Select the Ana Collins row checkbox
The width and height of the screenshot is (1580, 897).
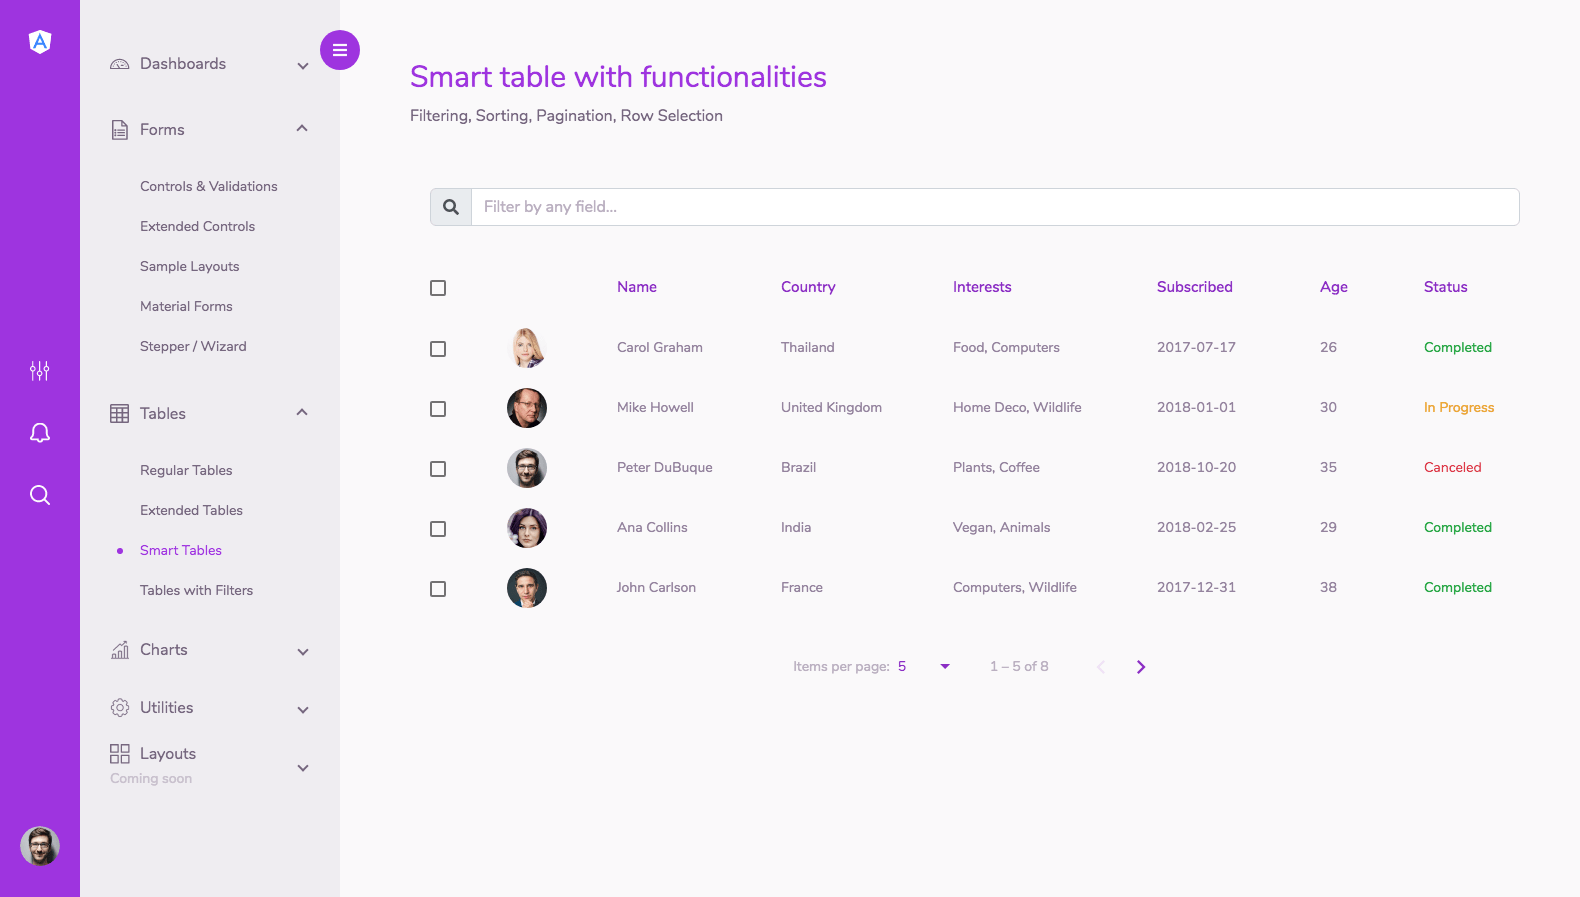438,529
